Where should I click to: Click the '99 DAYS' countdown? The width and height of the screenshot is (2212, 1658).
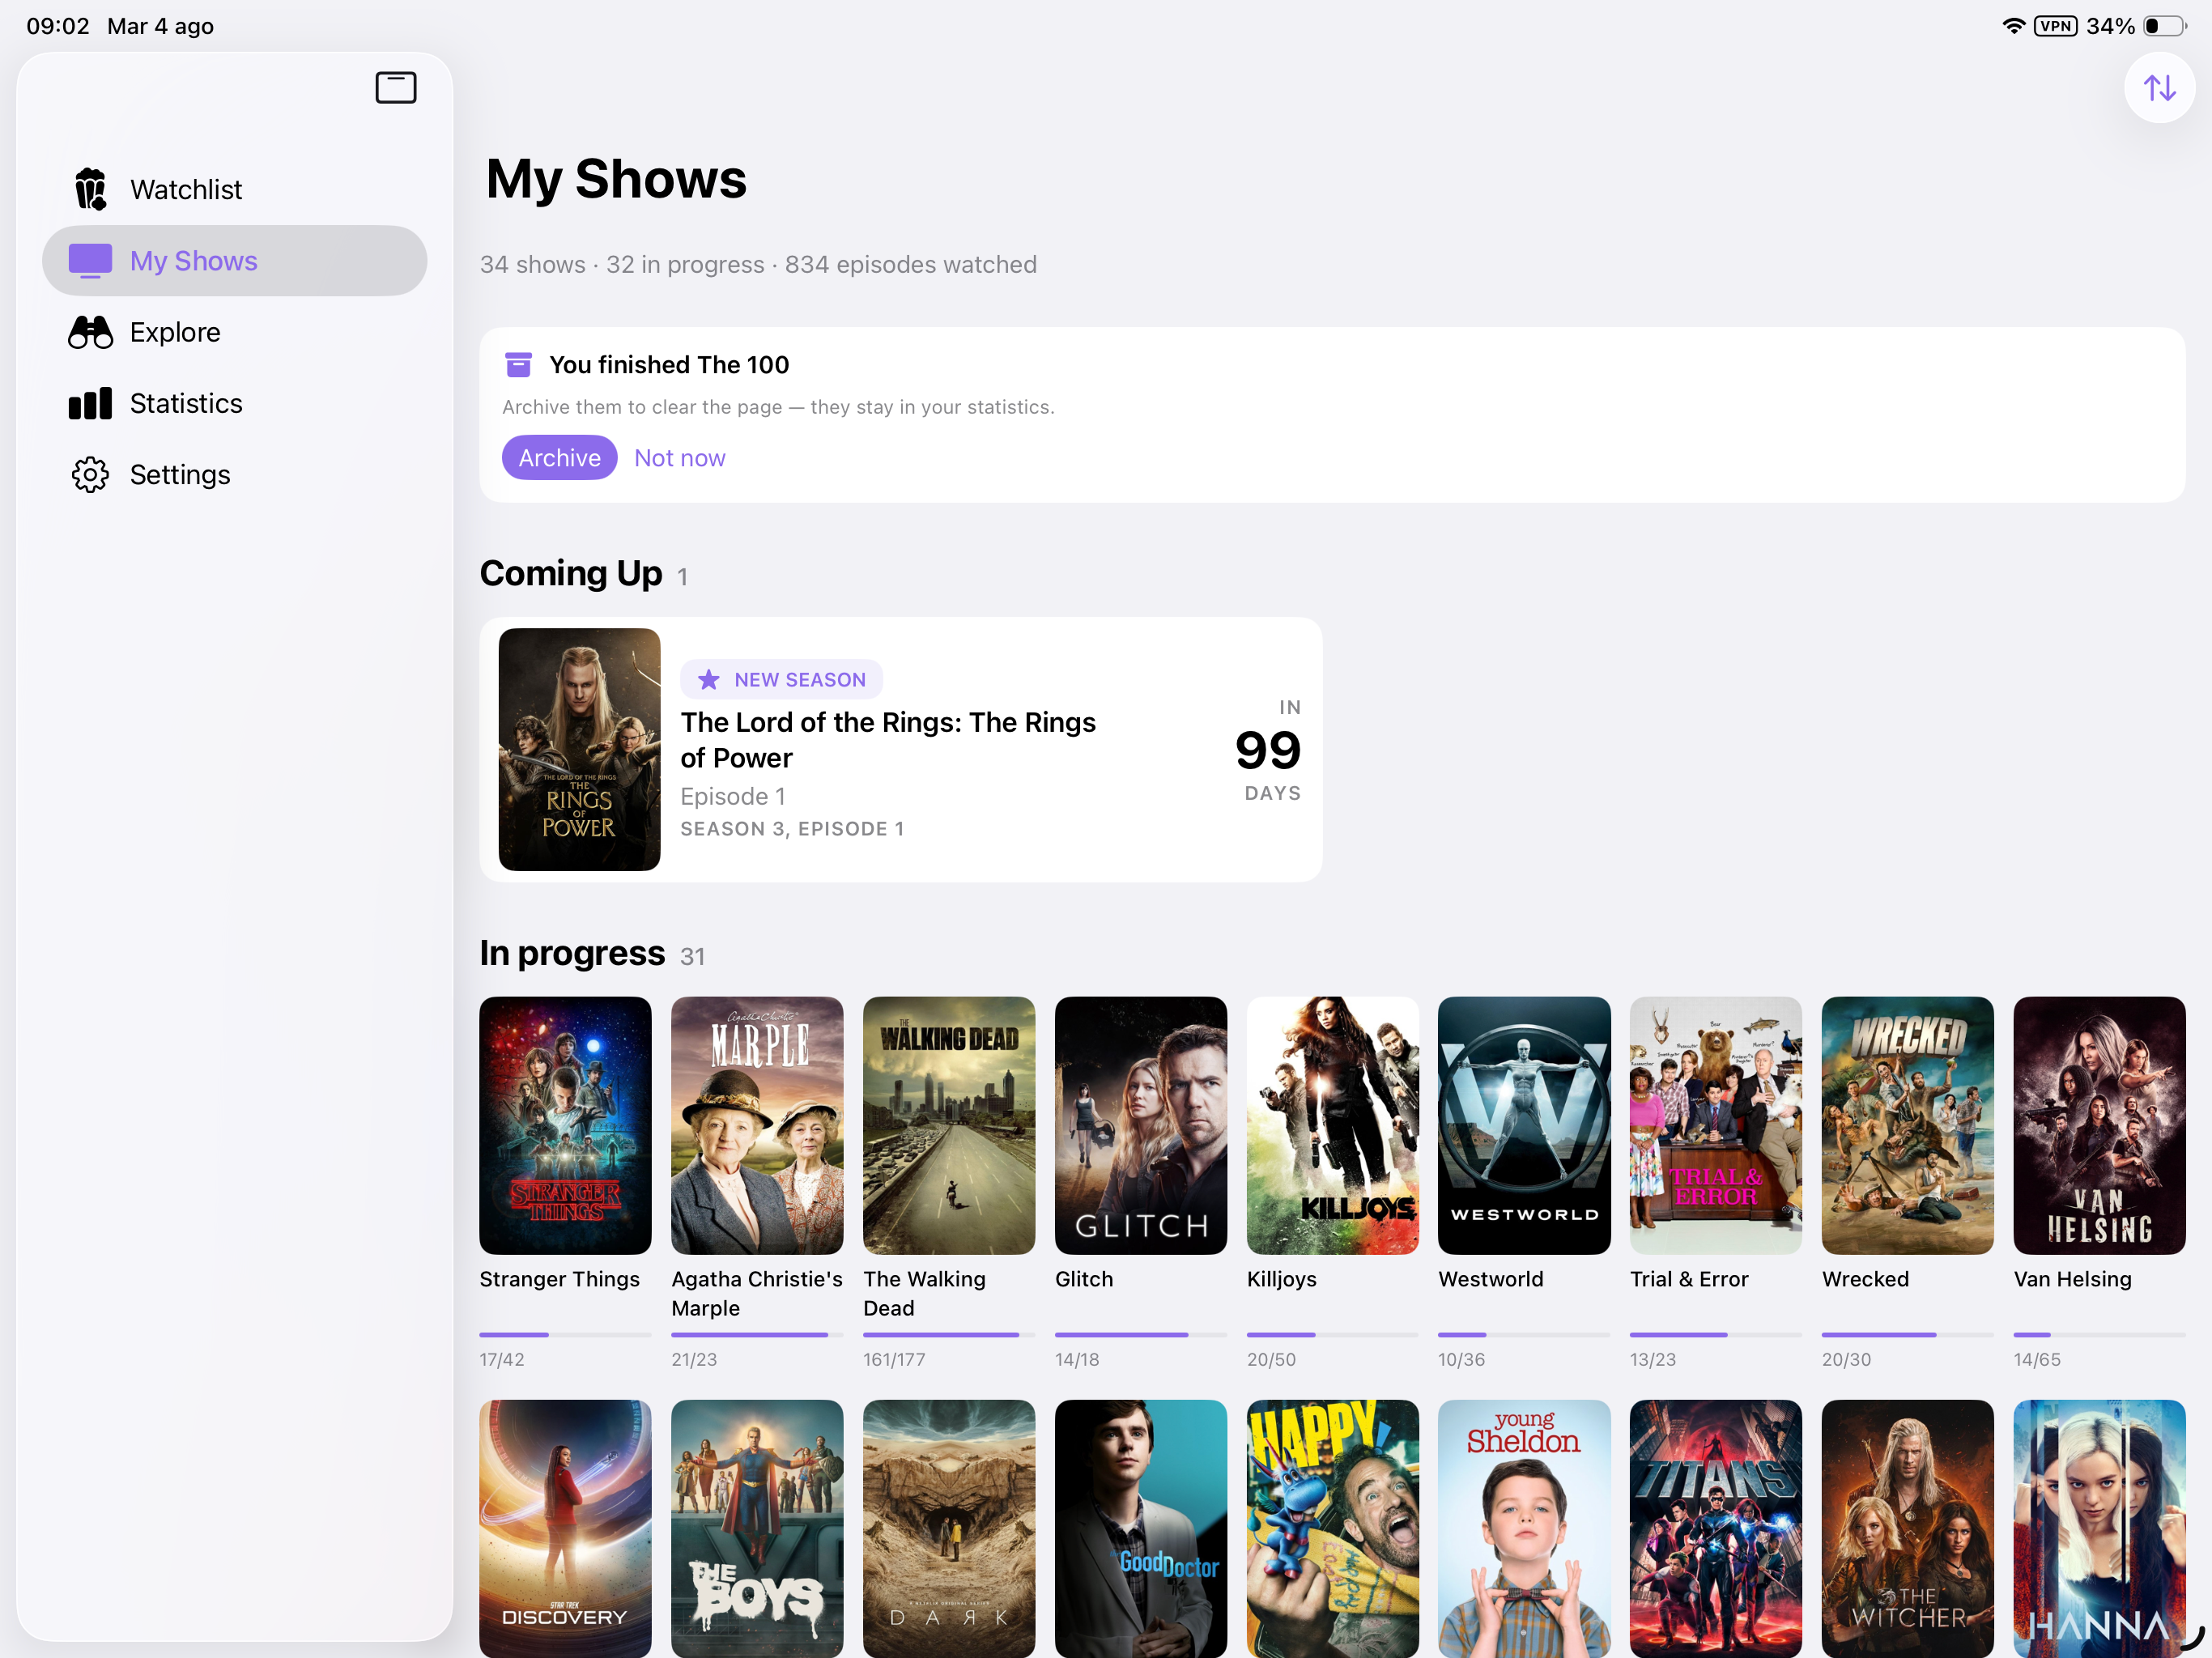pyautogui.click(x=1268, y=750)
